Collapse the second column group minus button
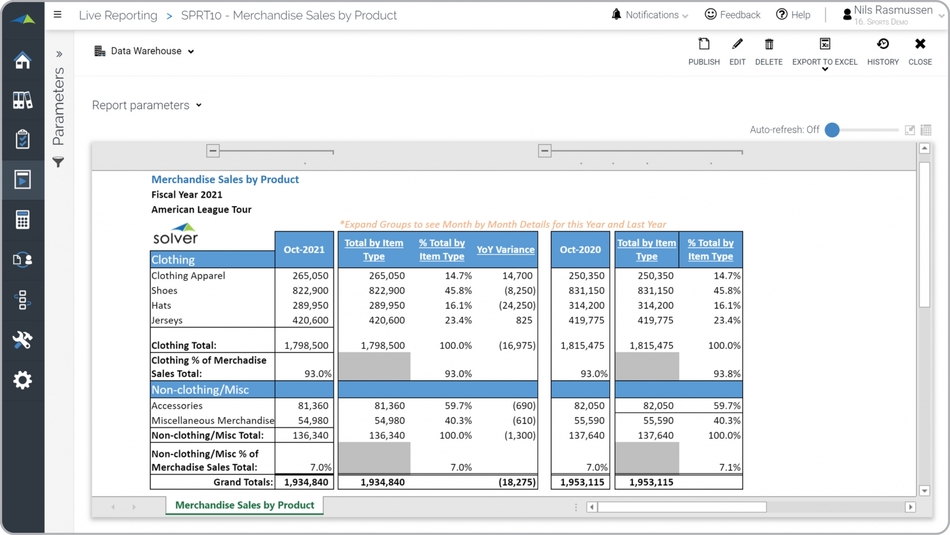This screenshot has height=535, width=950. 545,151
